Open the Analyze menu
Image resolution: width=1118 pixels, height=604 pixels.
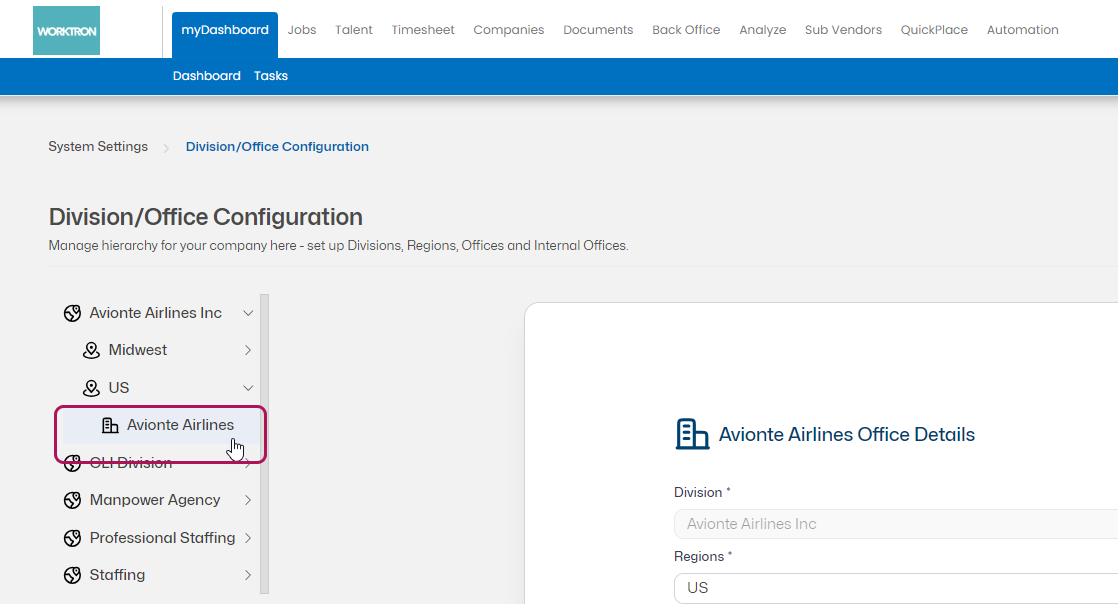(x=762, y=30)
